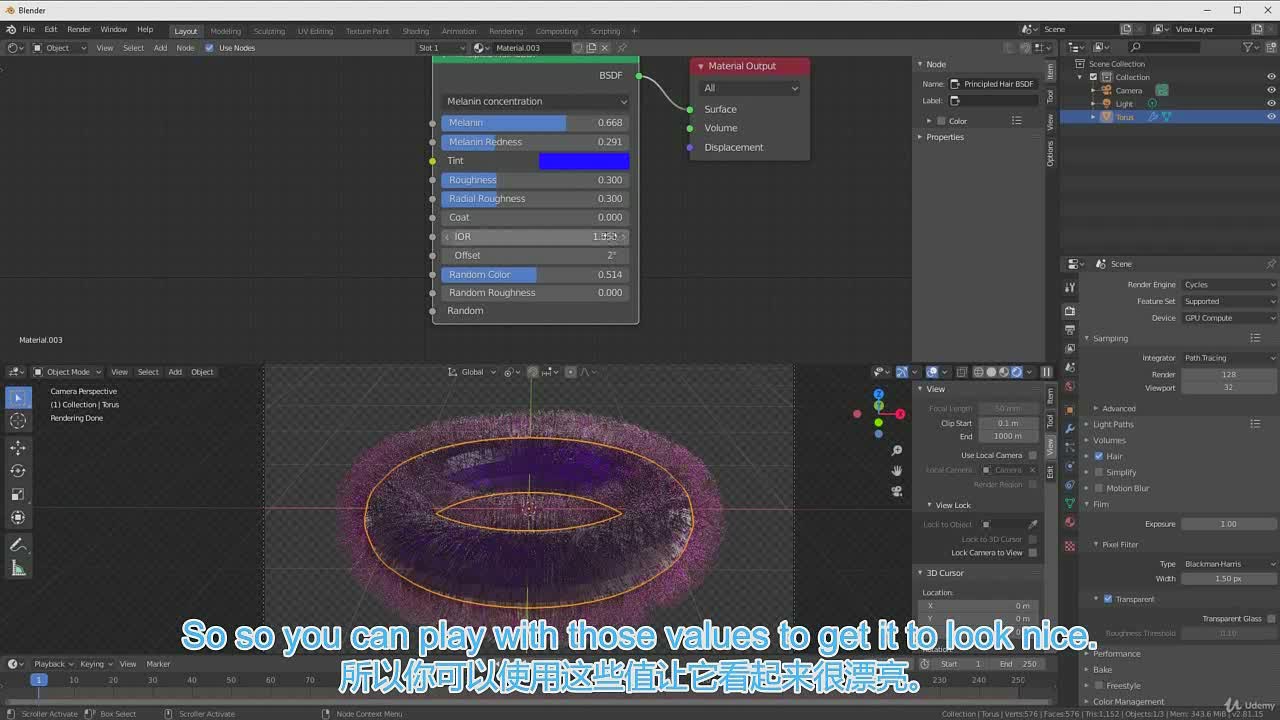Image resolution: width=1280 pixels, height=720 pixels.
Task: Open the Object properties orange square tab
Action: point(1070,409)
